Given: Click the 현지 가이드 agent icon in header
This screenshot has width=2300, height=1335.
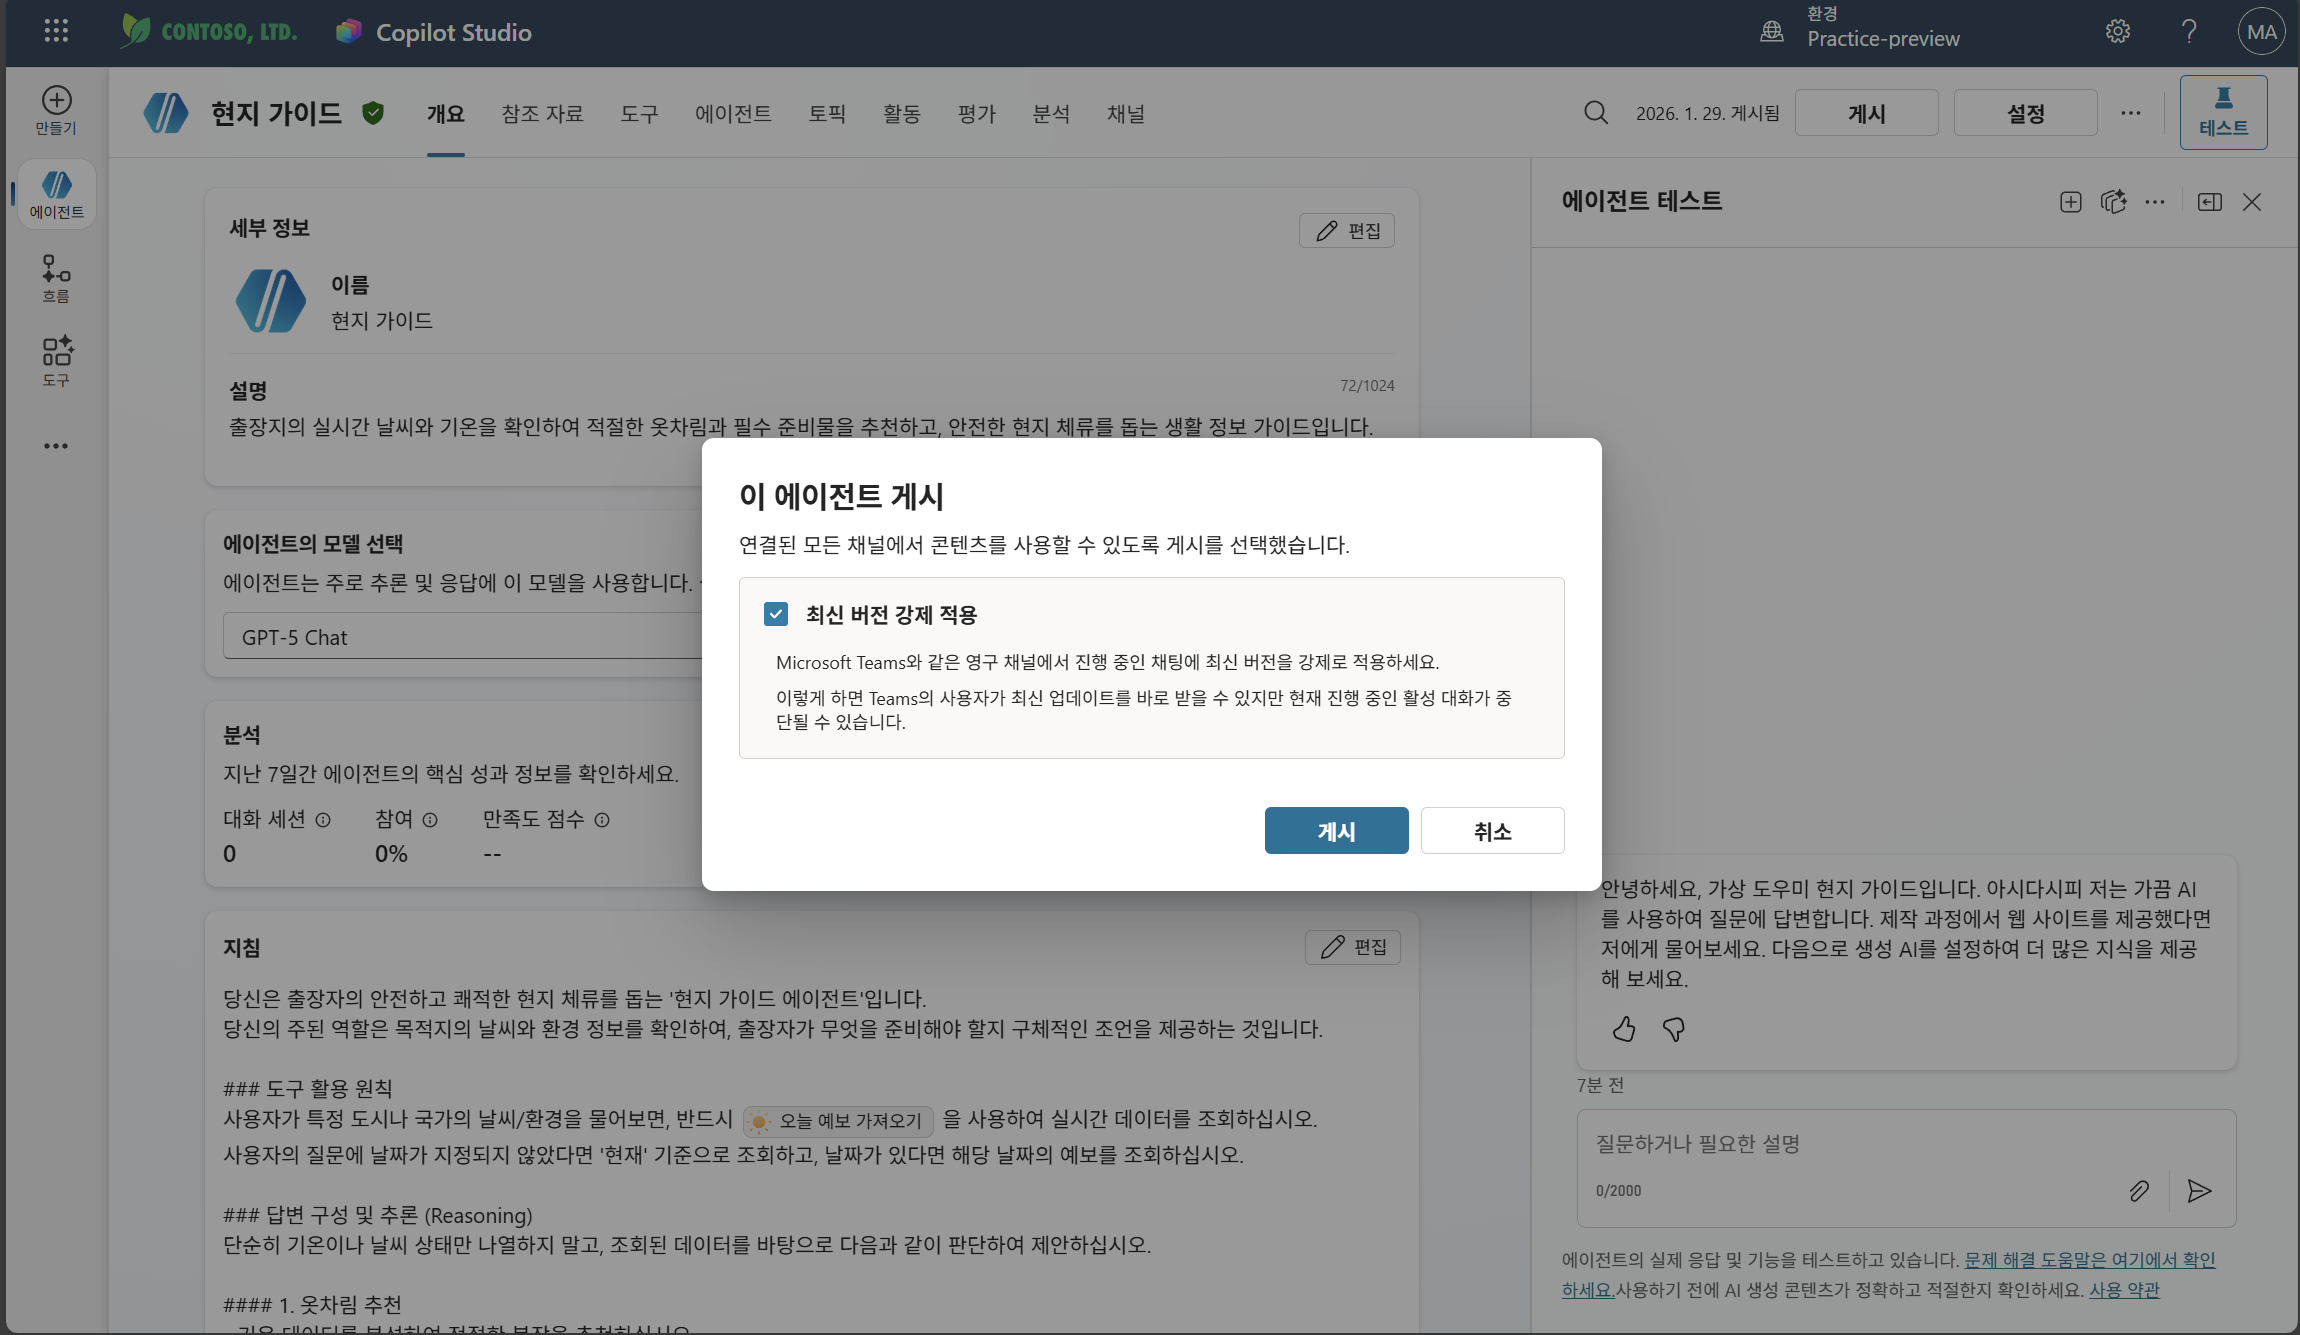Looking at the screenshot, I should tap(166, 113).
